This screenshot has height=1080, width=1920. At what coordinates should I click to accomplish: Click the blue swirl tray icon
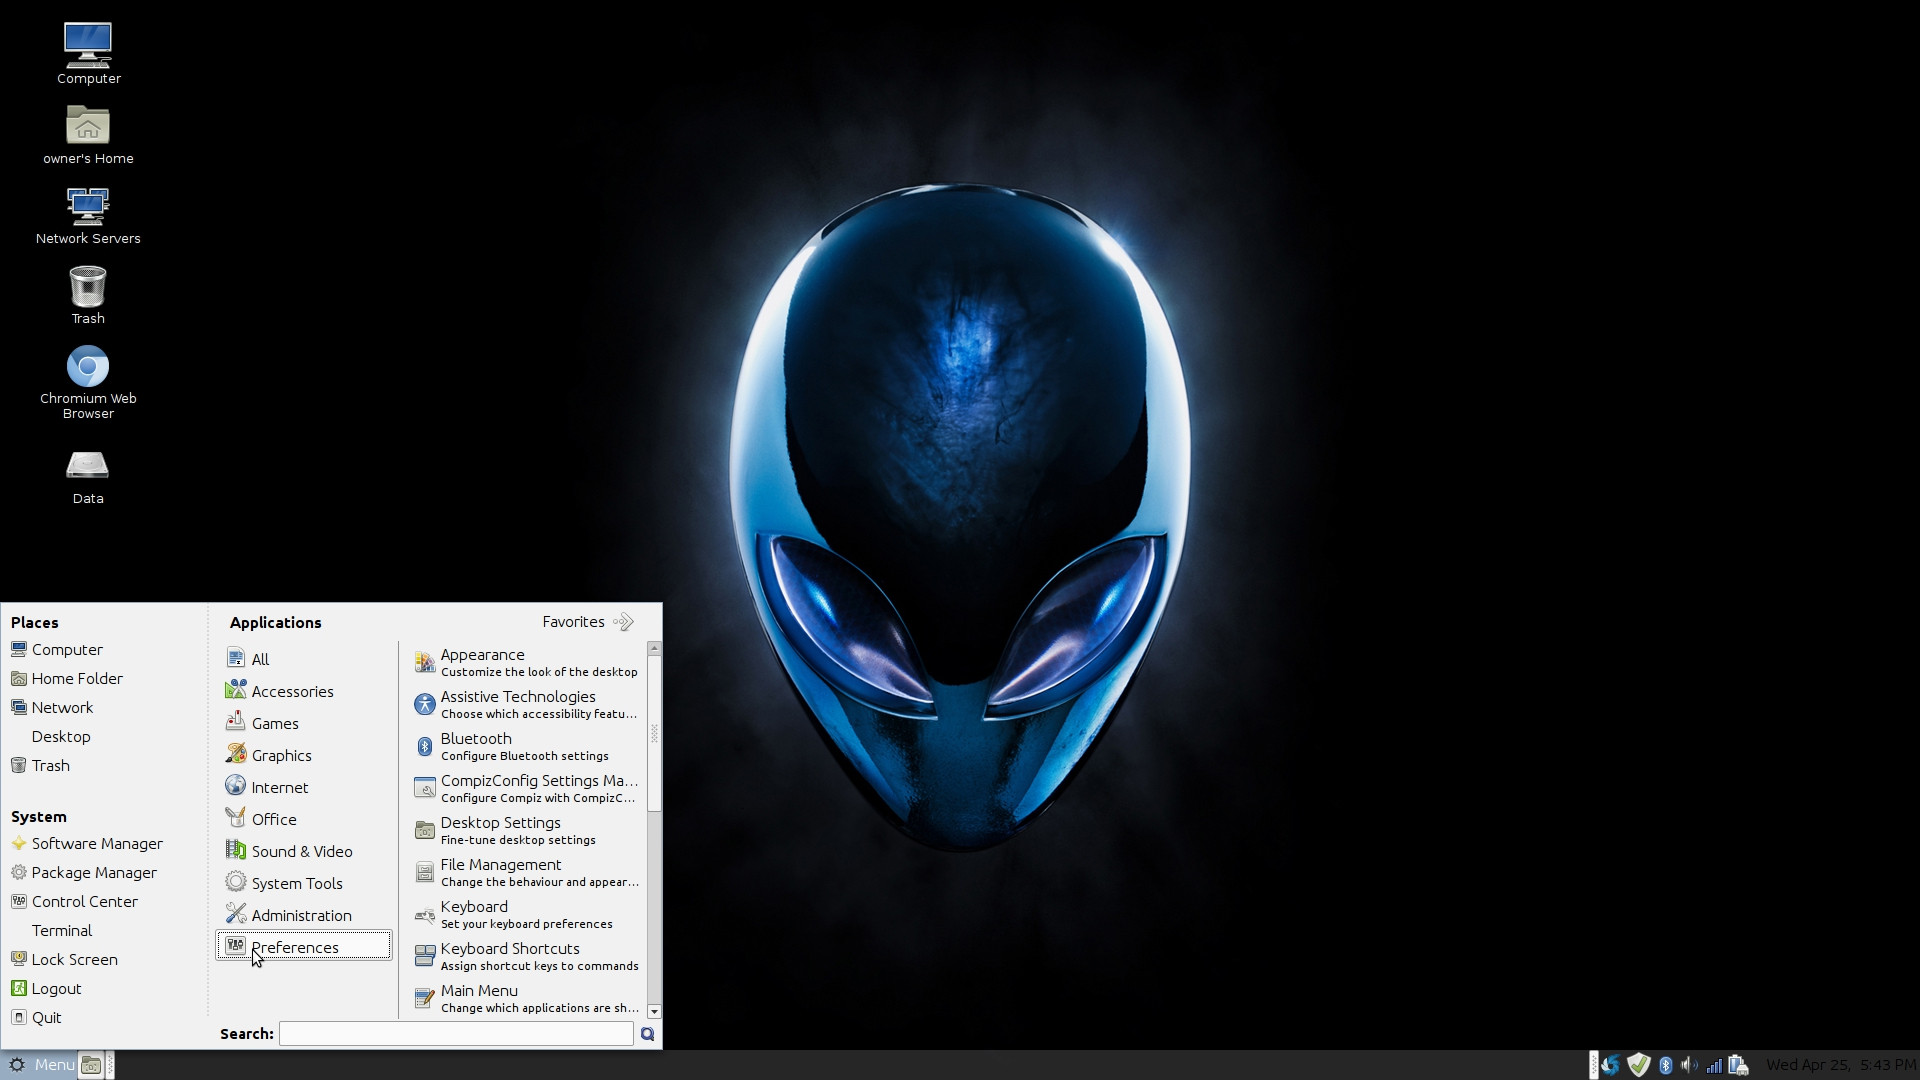click(1610, 1065)
